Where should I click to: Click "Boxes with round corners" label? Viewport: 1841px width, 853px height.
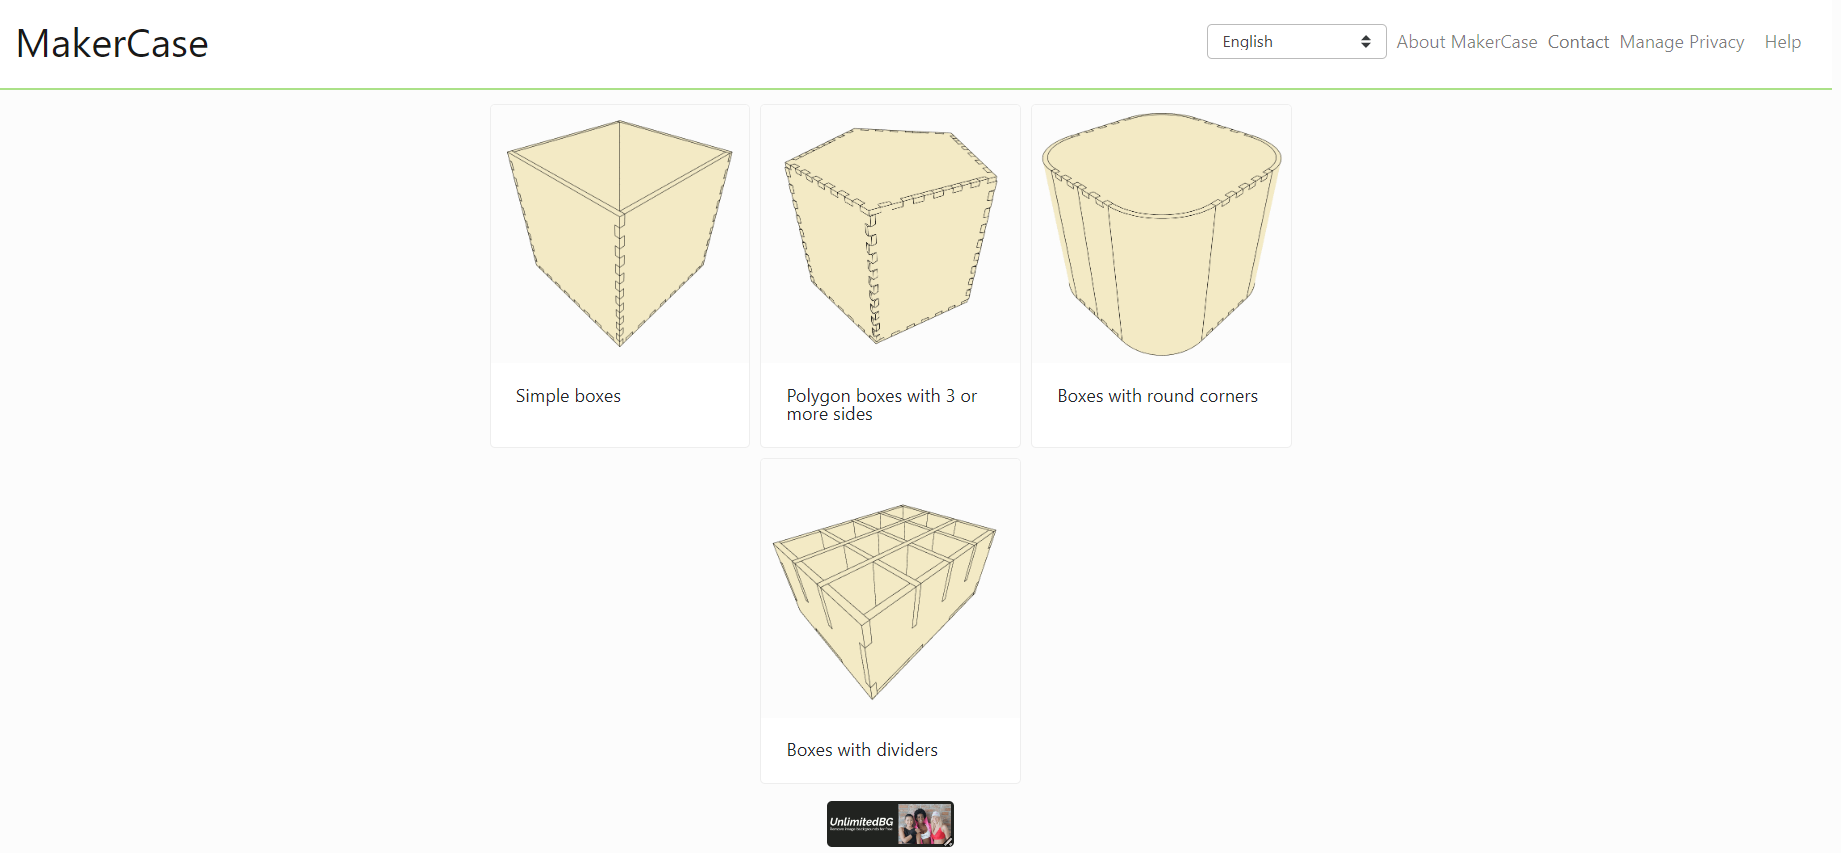1157,396
